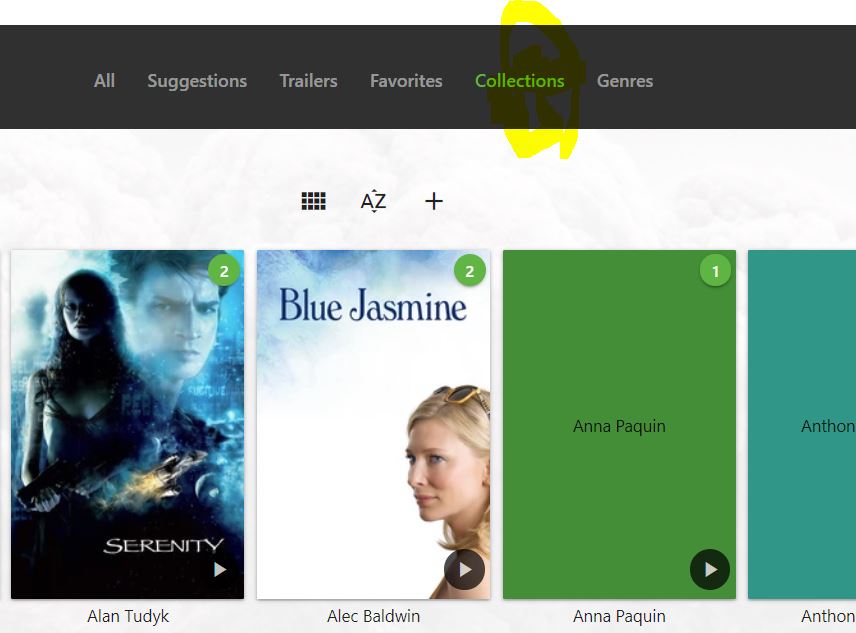Switch to the Genres tab

click(x=625, y=81)
